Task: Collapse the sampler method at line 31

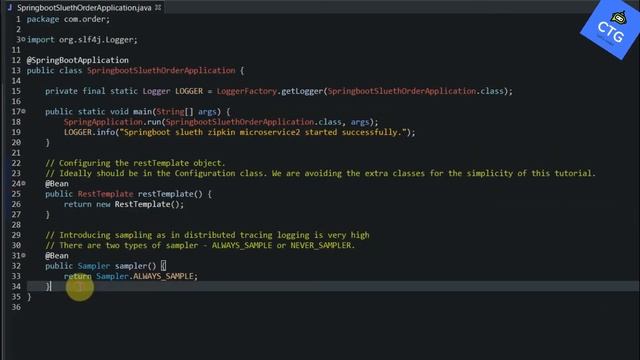Action: click(x=23, y=255)
